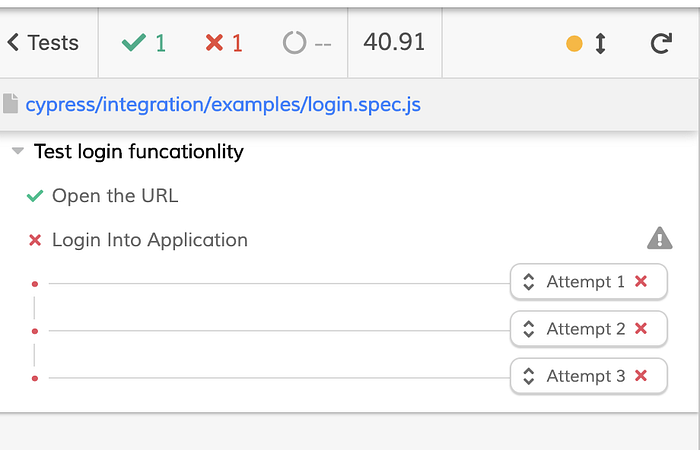The height and width of the screenshot is (450, 700).
Task: Click the 40.91 test duration display
Action: pyautogui.click(x=394, y=42)
